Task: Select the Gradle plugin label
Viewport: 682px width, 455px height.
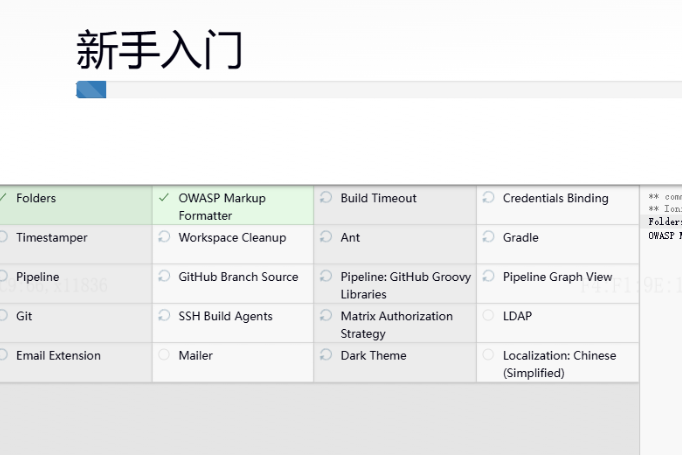Action: 521,238
